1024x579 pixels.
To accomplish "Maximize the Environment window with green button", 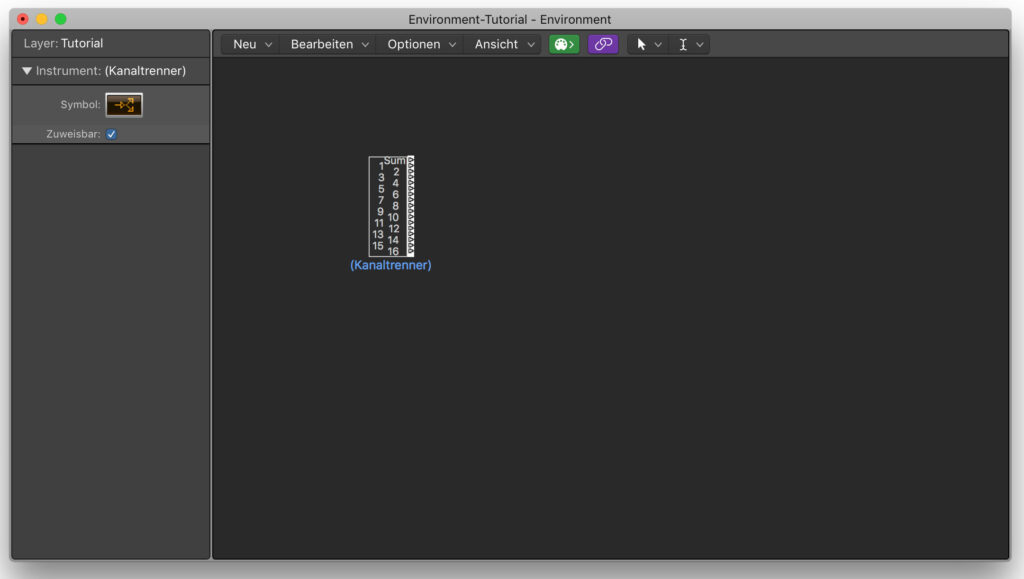I will (61, 19).
